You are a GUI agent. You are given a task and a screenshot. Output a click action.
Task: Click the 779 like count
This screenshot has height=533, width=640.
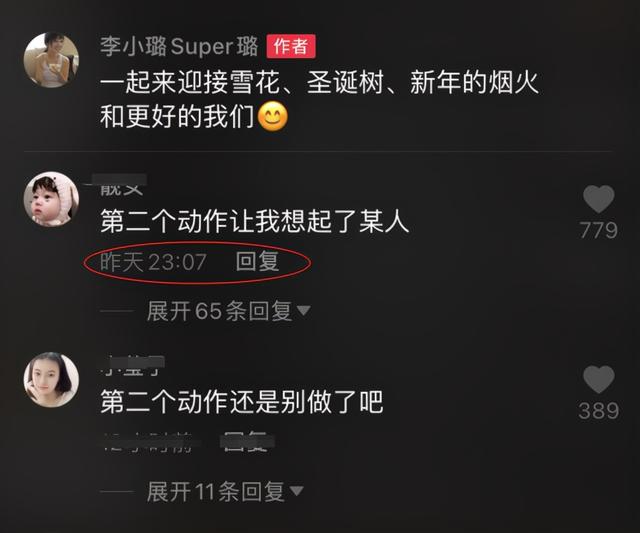(598, 231)
